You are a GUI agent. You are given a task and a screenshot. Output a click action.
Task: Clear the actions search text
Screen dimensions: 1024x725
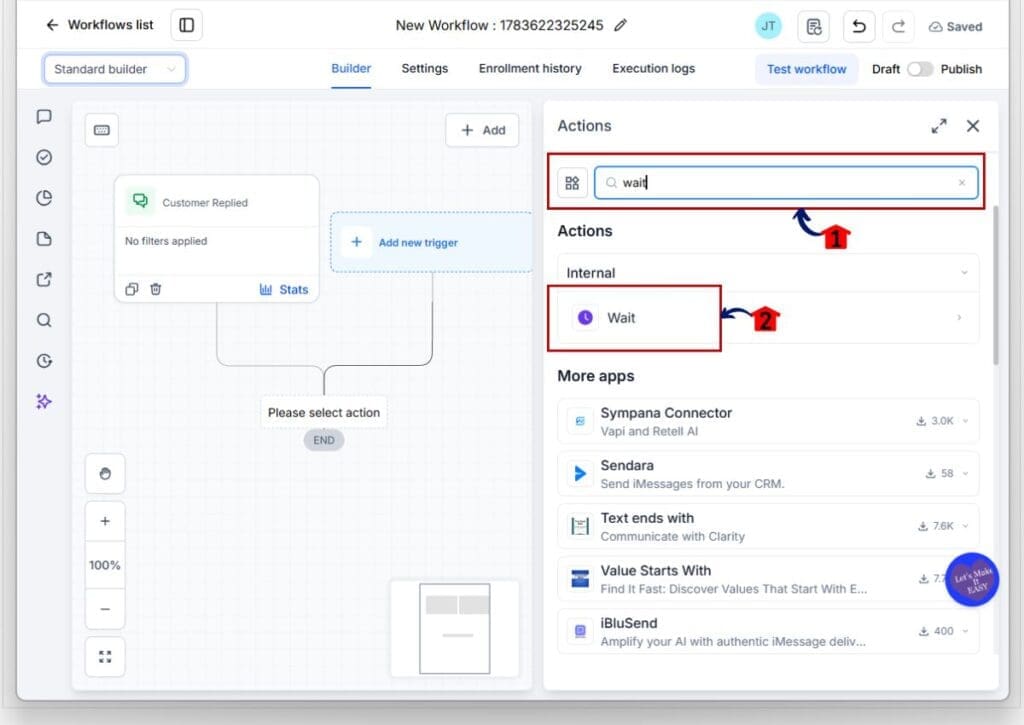961,183
